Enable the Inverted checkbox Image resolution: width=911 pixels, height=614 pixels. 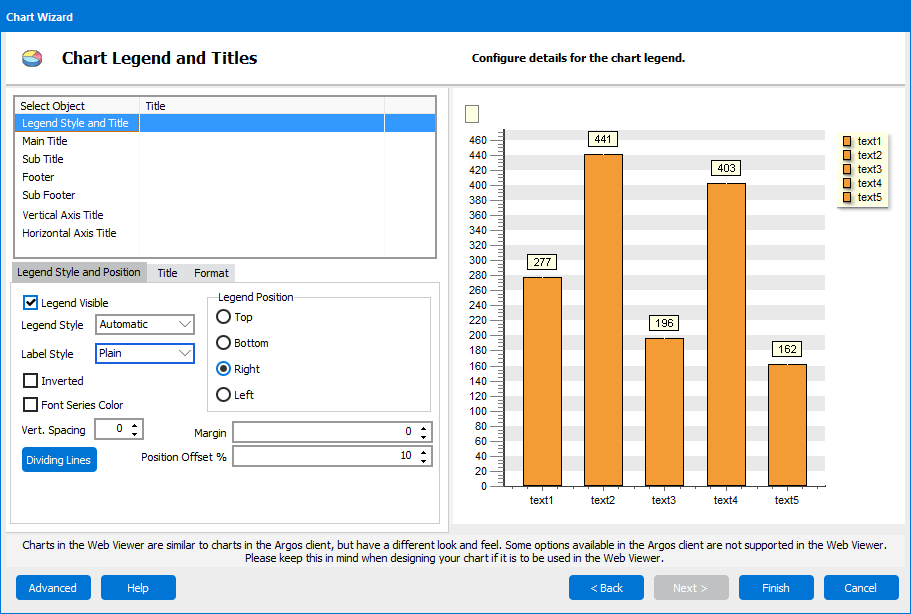[x=29, y=380]
